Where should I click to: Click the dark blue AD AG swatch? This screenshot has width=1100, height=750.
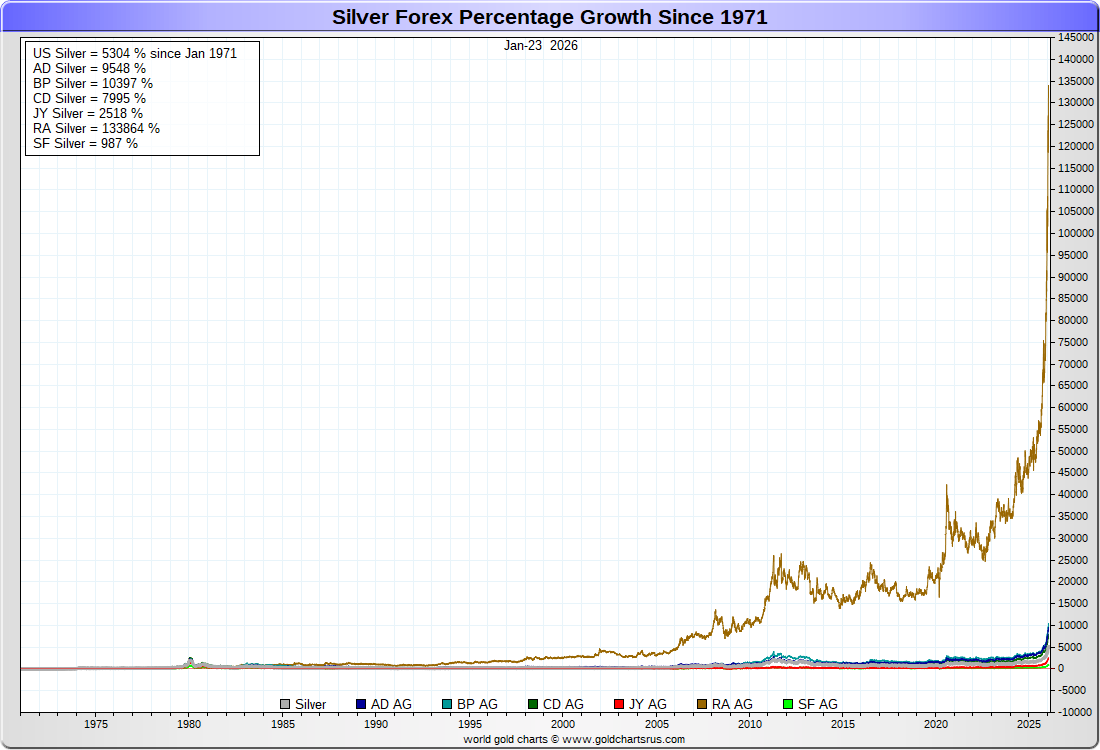point(362,705)
